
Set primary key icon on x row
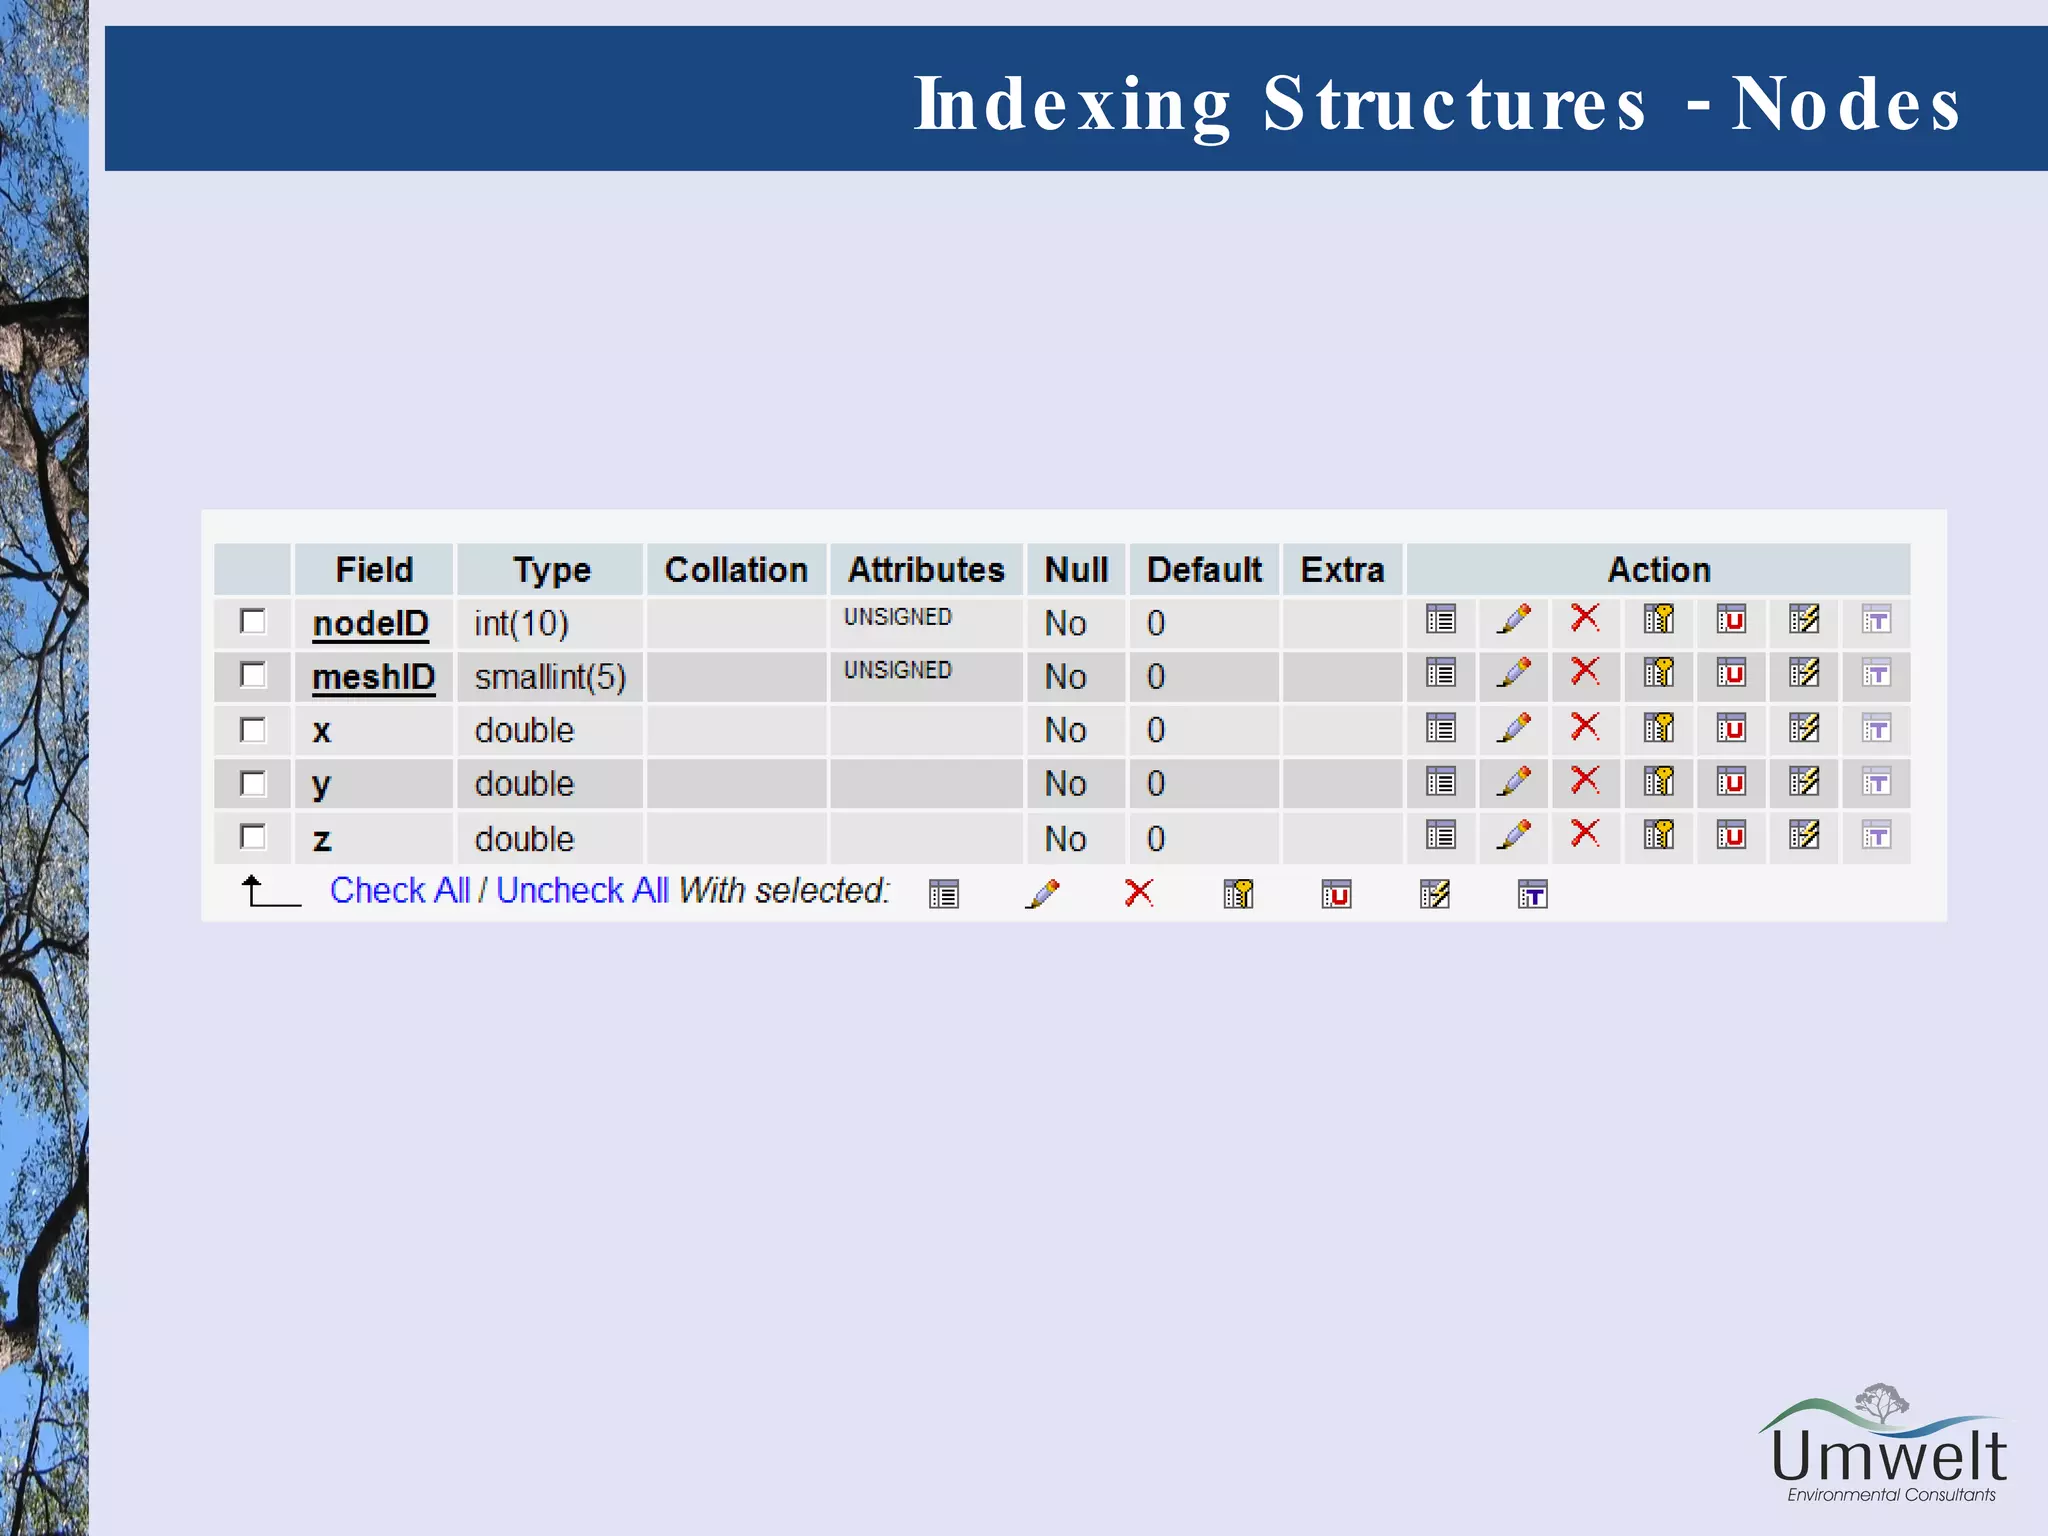tap(1659, 727)
